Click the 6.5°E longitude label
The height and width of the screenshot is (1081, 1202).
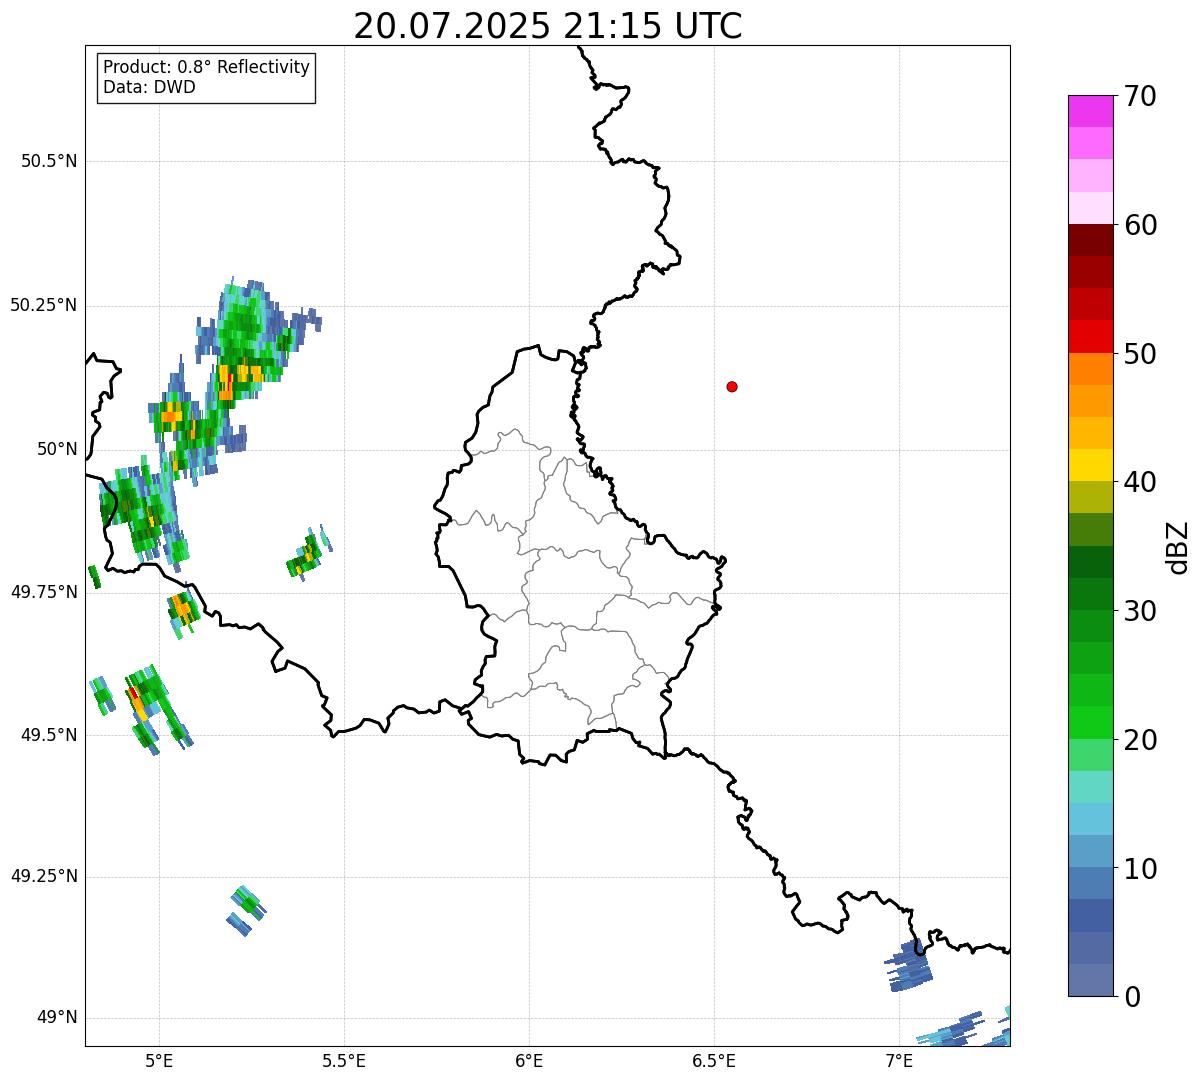[714, 1060]
